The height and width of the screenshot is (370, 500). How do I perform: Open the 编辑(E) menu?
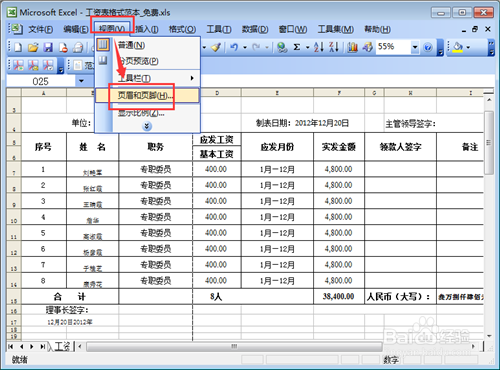(x=76, y=29)
